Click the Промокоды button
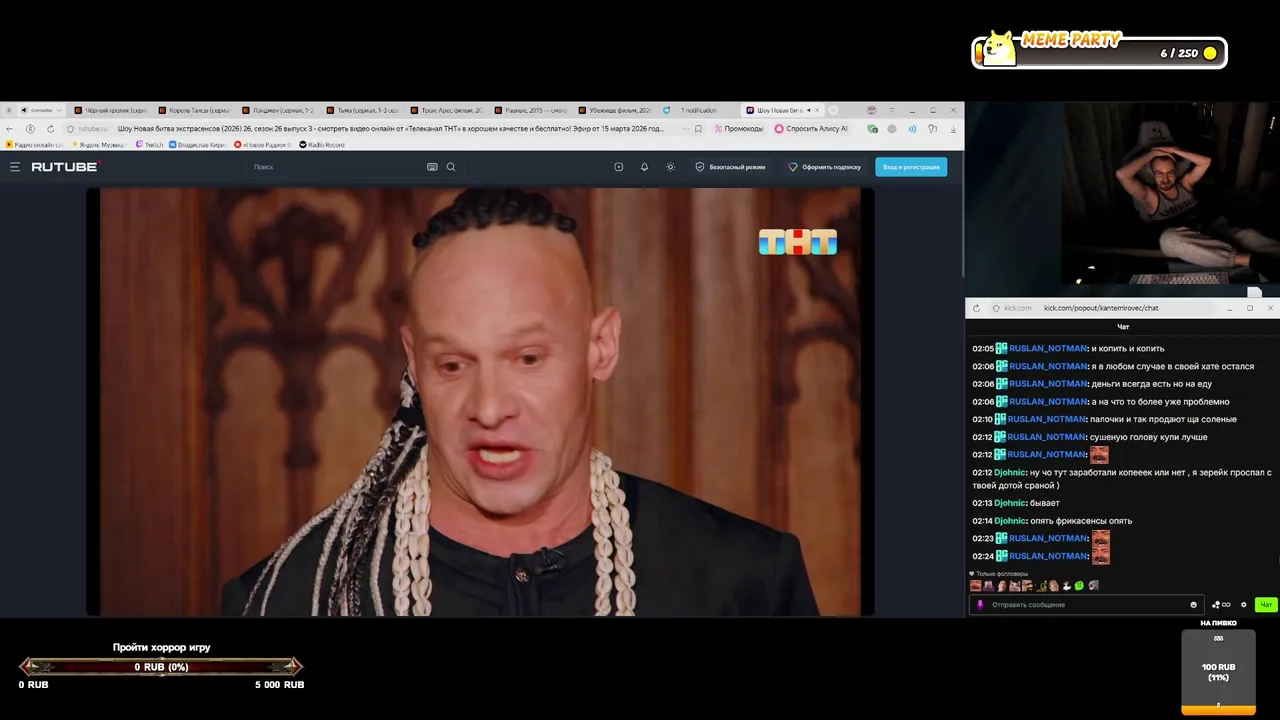 tap(738, 129)
